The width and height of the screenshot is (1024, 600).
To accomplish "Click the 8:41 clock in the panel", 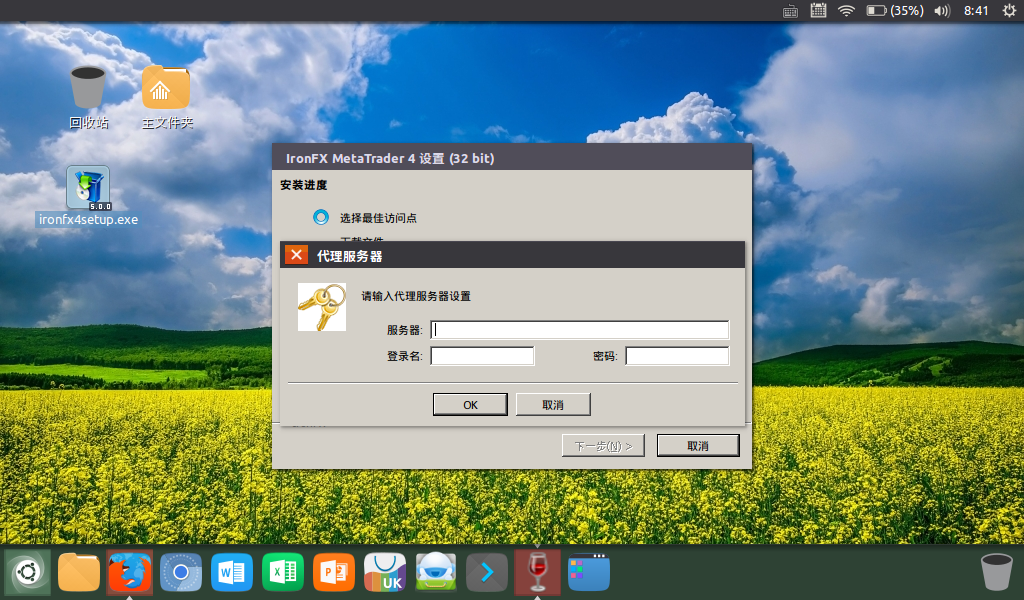I will coord(976,10).
